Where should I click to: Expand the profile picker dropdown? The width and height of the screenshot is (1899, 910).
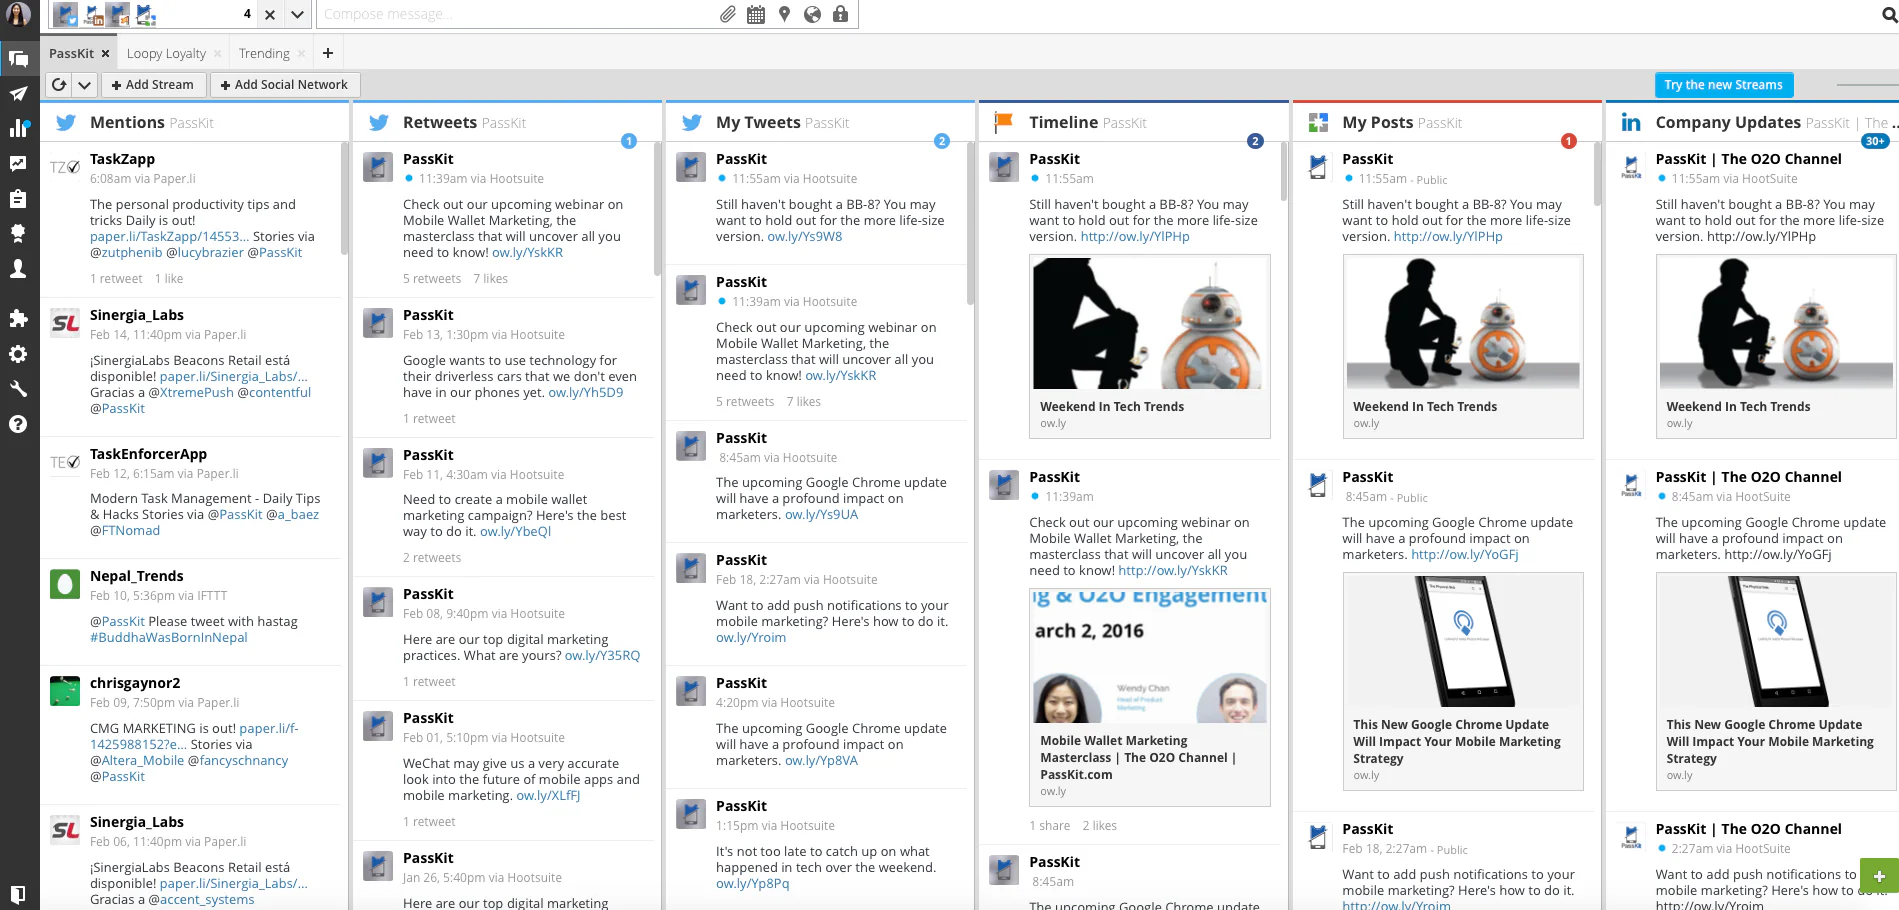[297, 15]
